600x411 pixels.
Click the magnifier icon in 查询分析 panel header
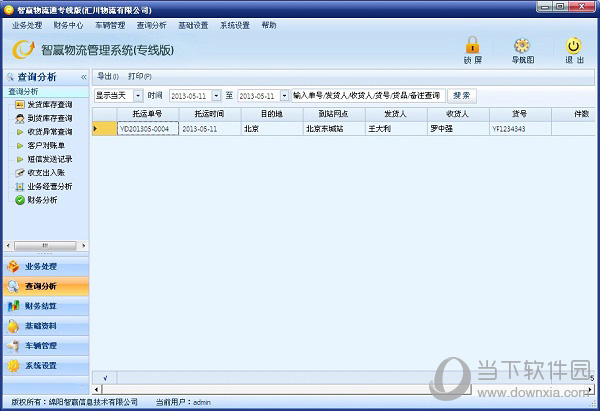tap(10, 77)
